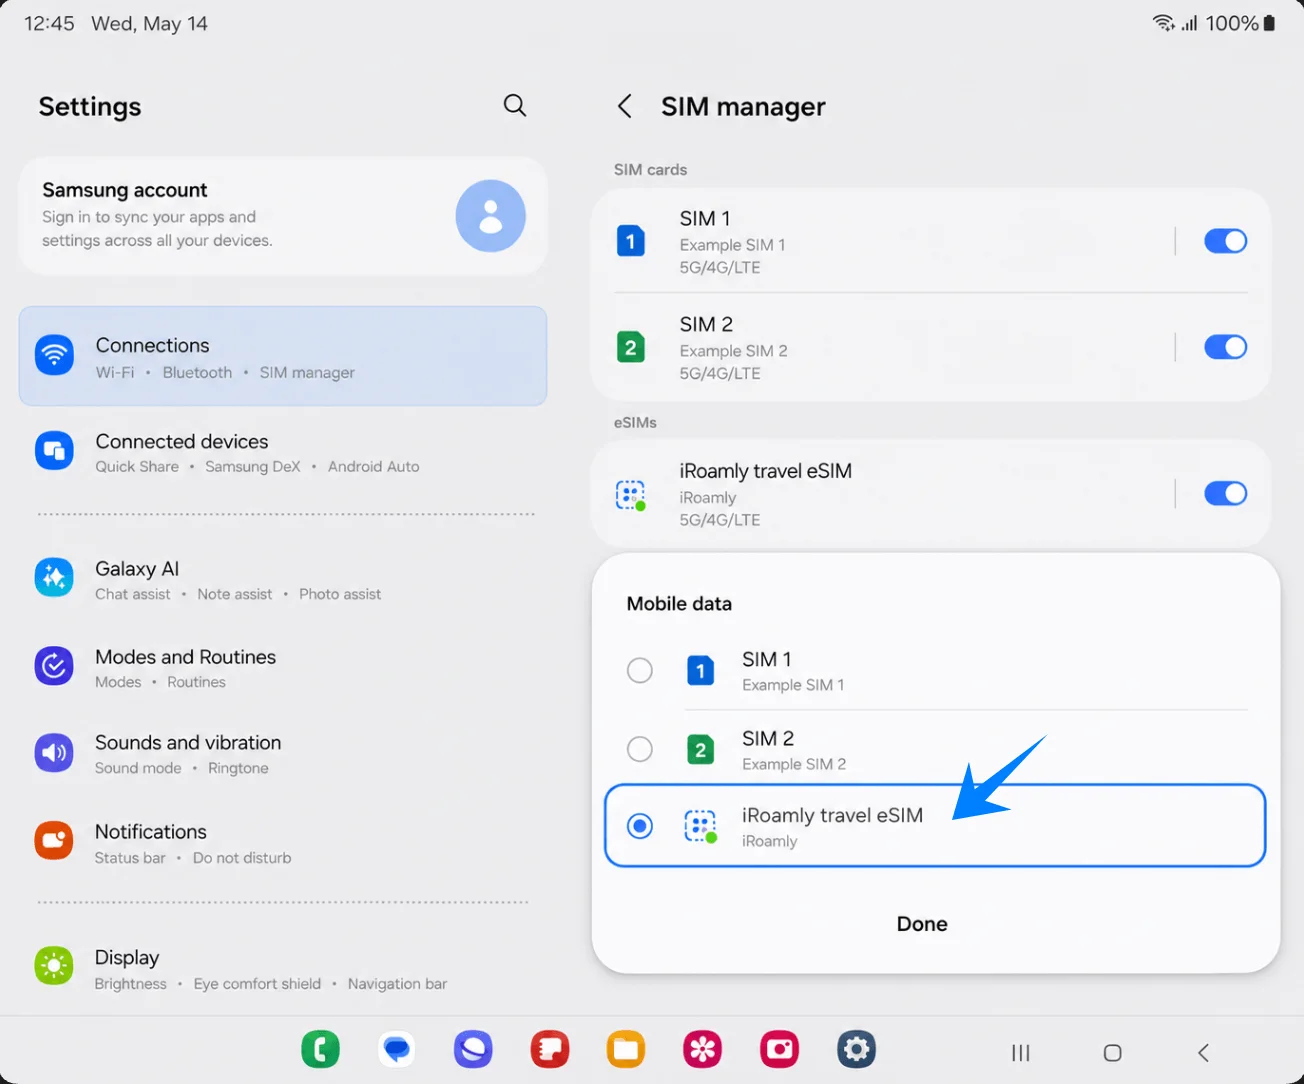Sign in via the Samsung account card
This screenshot has height=1084, width=1304.
click(283, 216)
